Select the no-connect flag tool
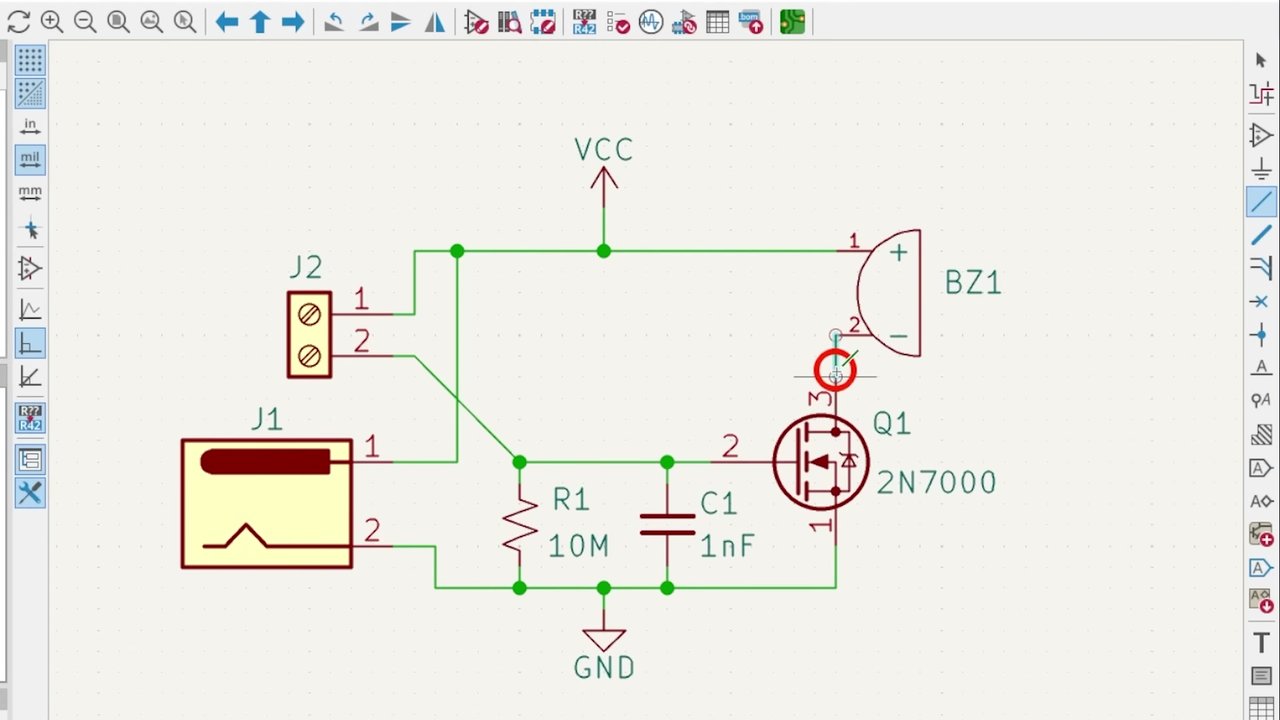 [1261, 301]
